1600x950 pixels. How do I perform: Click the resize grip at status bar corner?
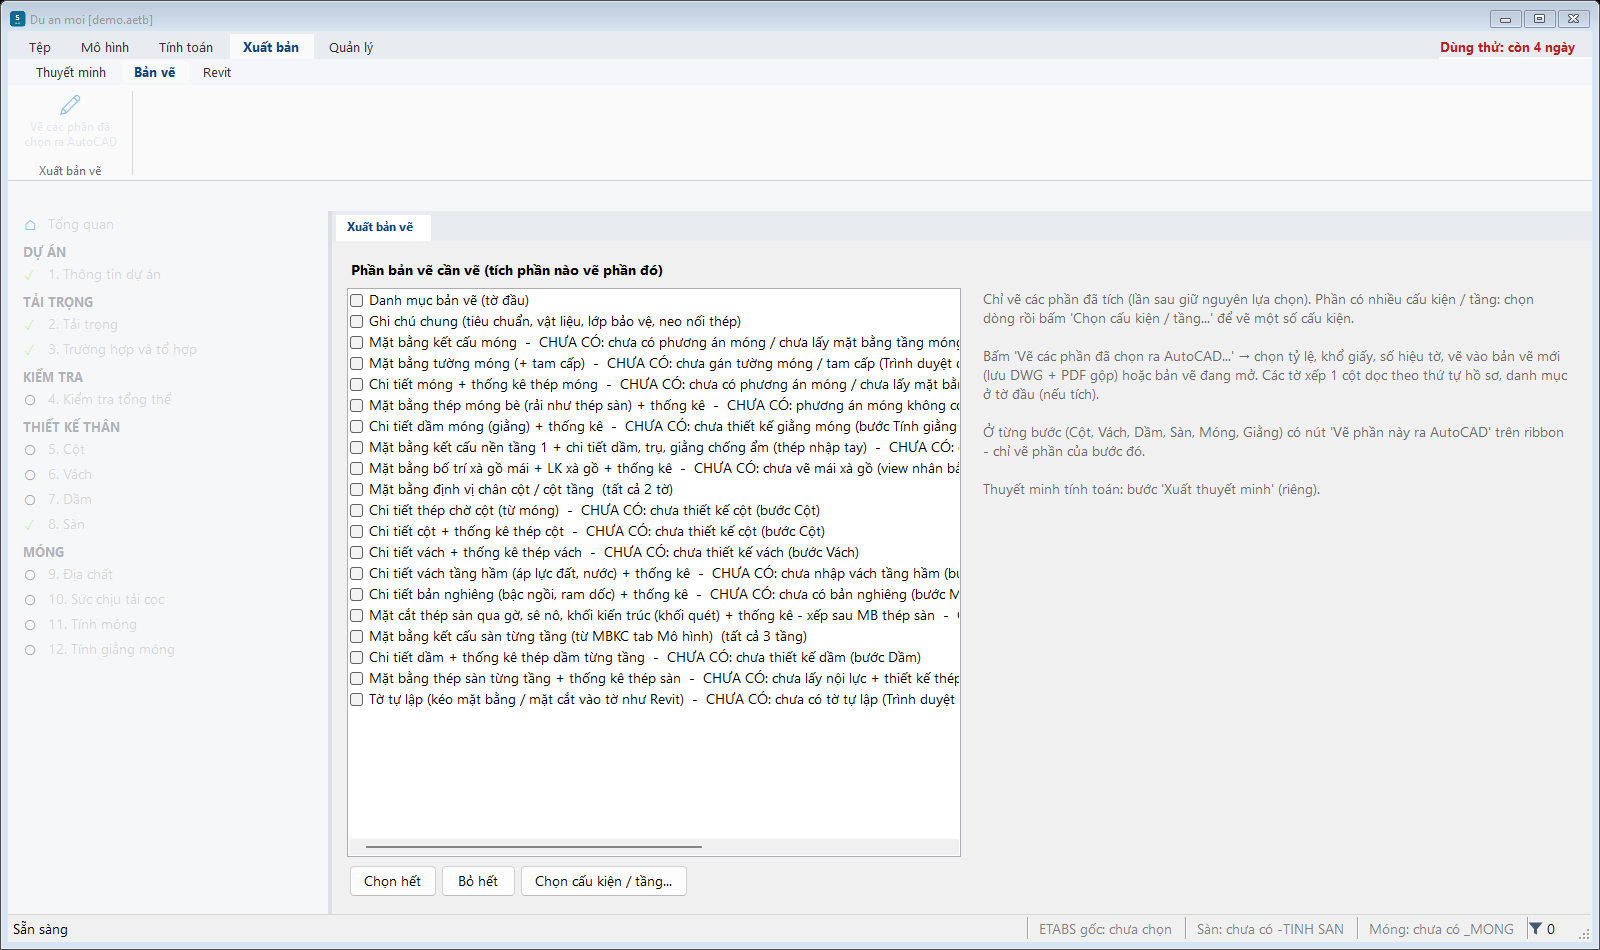click(1584, 934)
